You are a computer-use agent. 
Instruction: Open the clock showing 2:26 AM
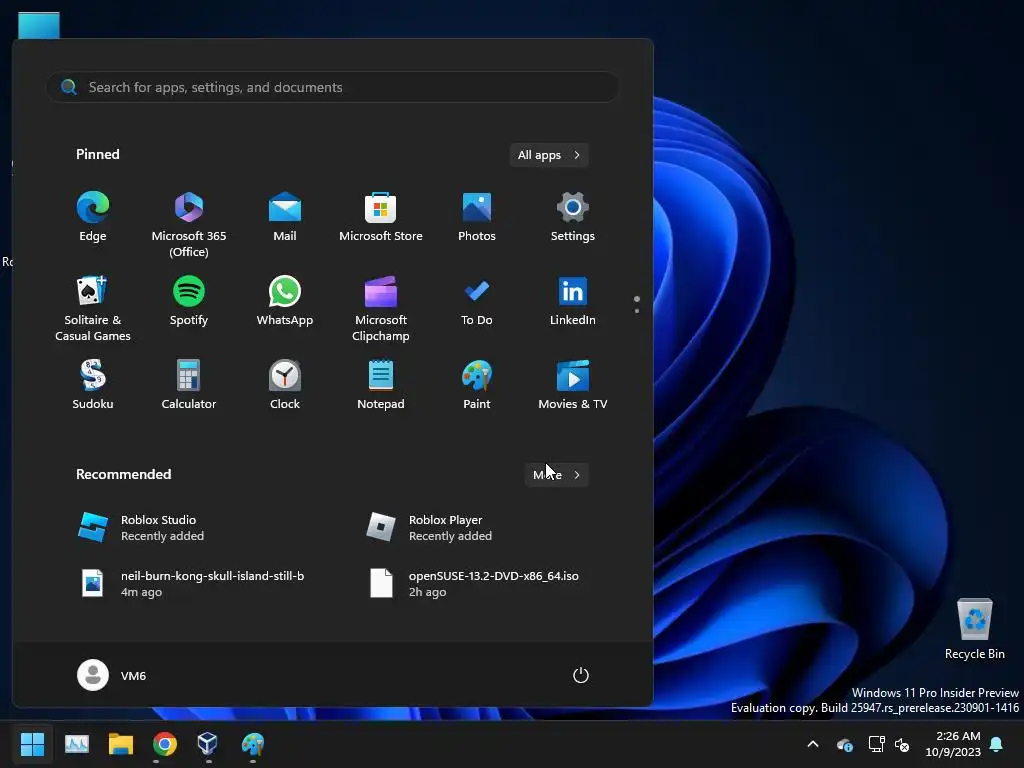click(x=953, y=744)
